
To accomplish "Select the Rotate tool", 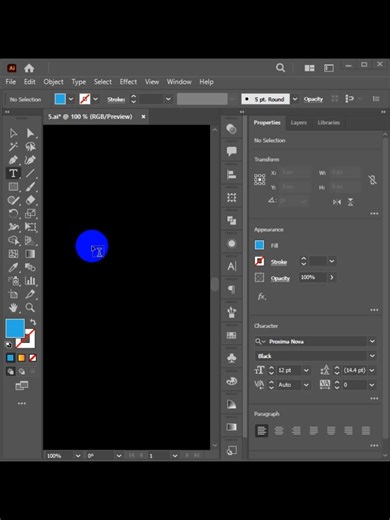I will click(x=13, y=213).
